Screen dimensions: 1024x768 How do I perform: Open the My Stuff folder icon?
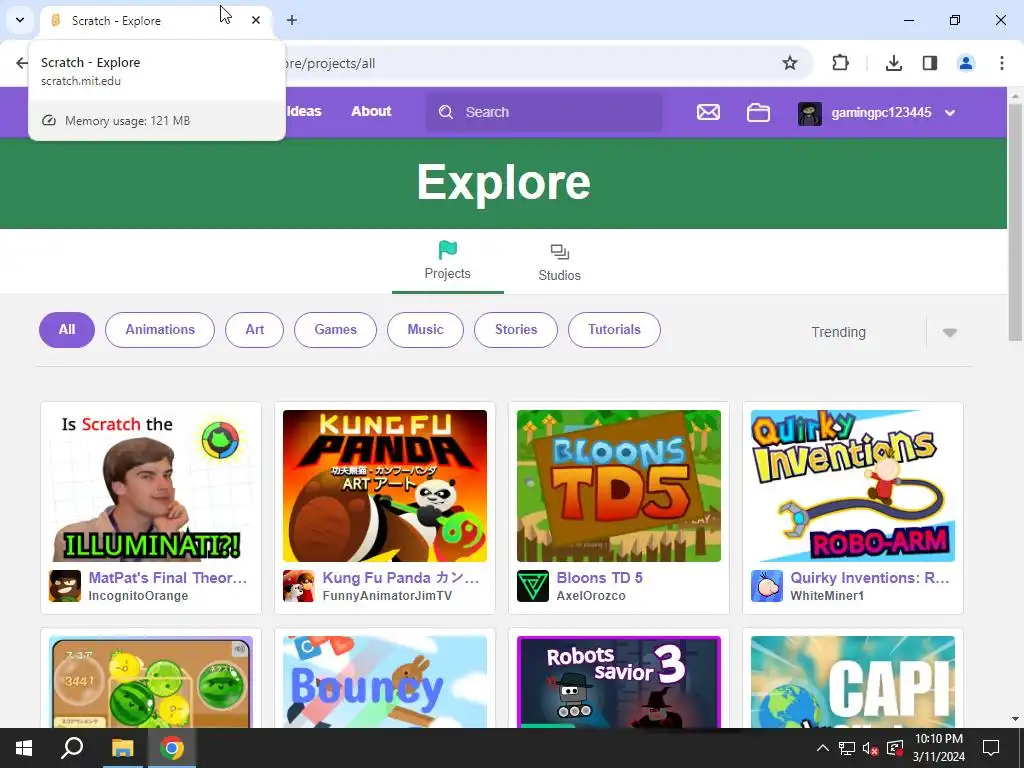(x=758, y=112)
